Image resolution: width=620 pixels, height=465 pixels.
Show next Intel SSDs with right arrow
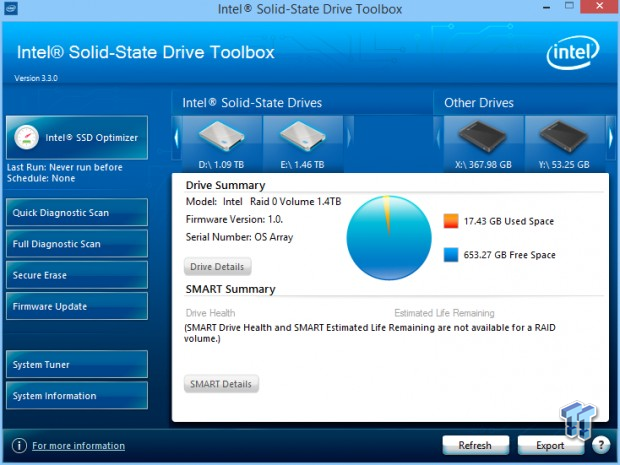click(349, 138)
